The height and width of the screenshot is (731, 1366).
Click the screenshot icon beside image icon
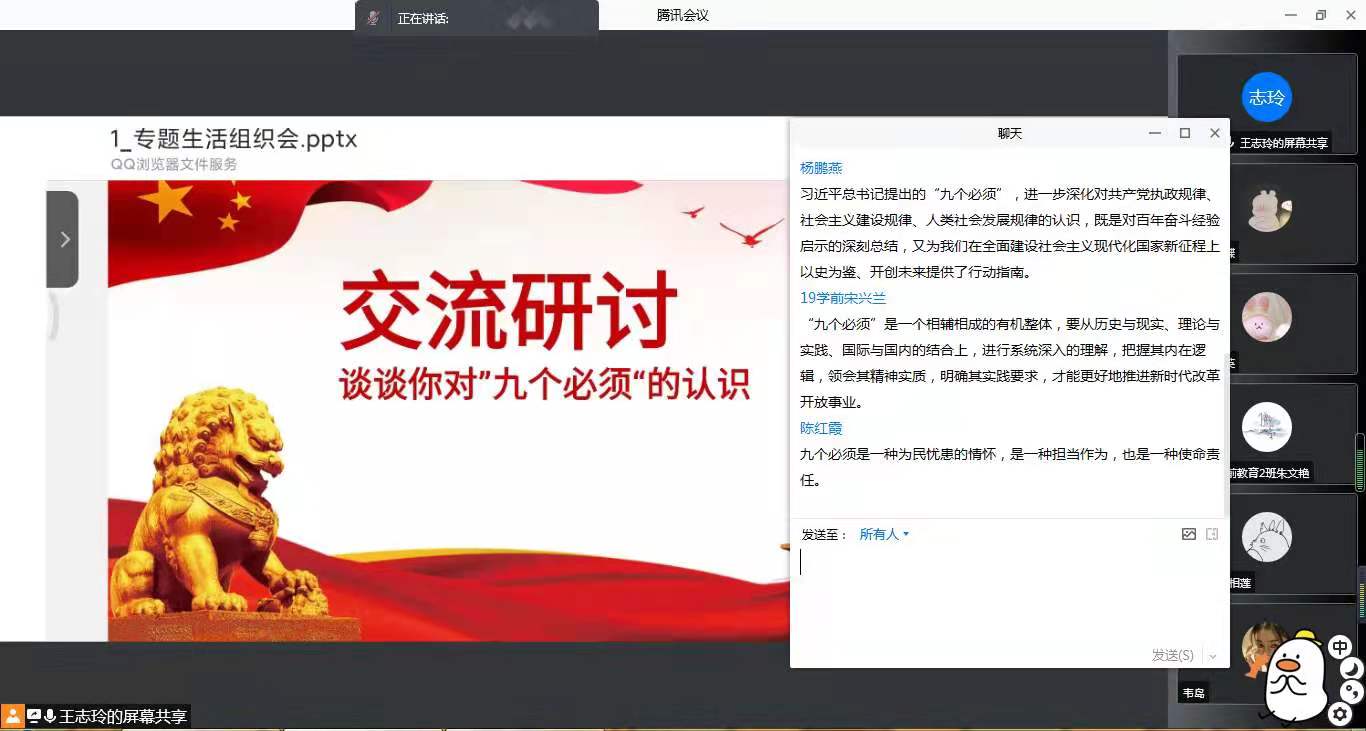tap(1212, 534)
